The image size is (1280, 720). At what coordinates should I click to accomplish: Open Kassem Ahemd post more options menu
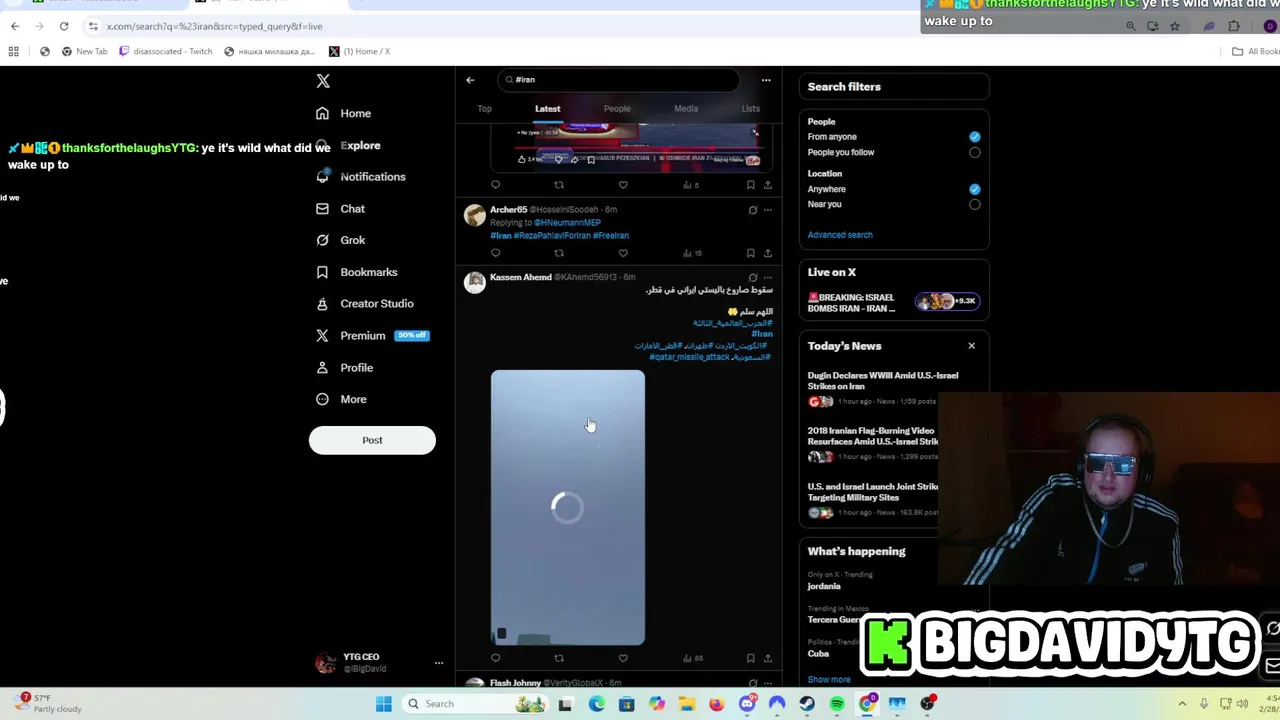(x=768, y=277)
